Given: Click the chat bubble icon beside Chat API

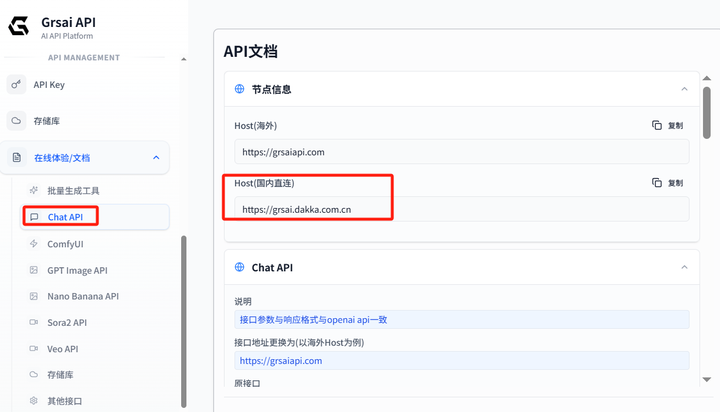Looking at the screenshot, I should click(34, 217).
